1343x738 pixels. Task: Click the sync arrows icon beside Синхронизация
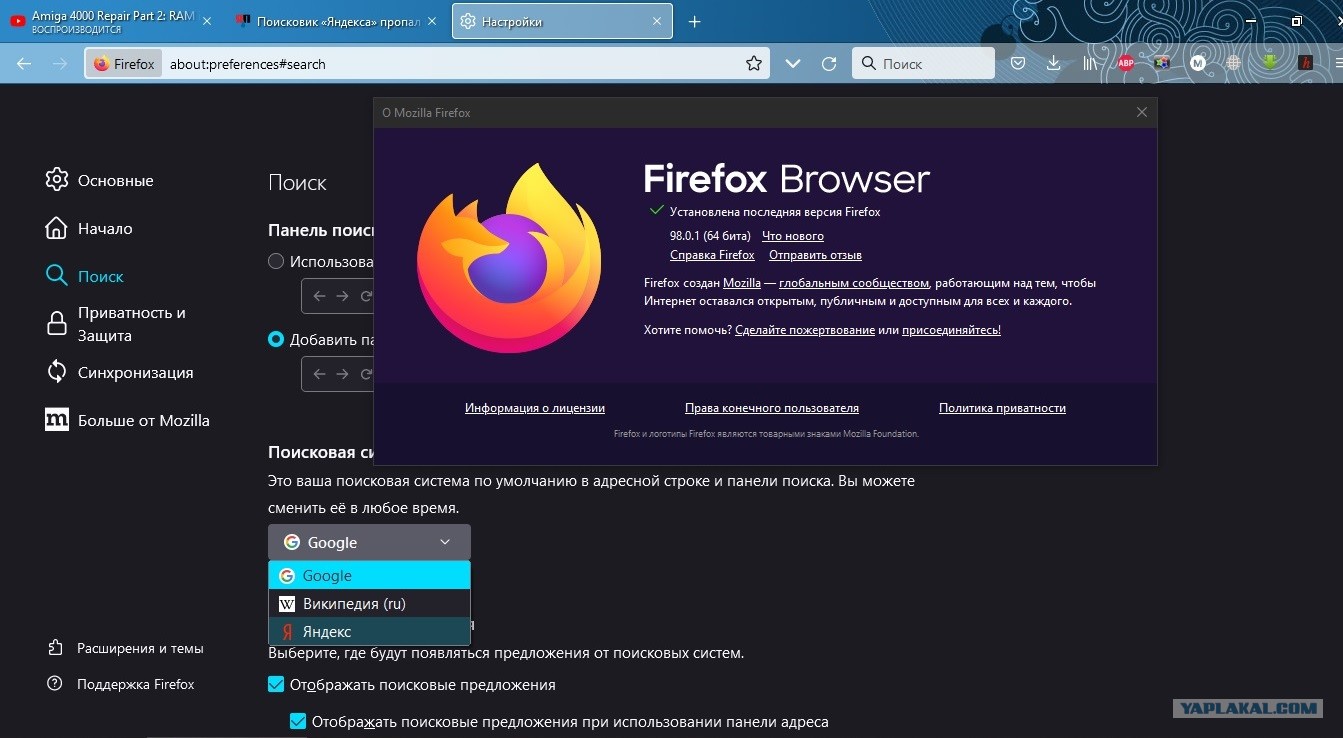tap(57, 372)
